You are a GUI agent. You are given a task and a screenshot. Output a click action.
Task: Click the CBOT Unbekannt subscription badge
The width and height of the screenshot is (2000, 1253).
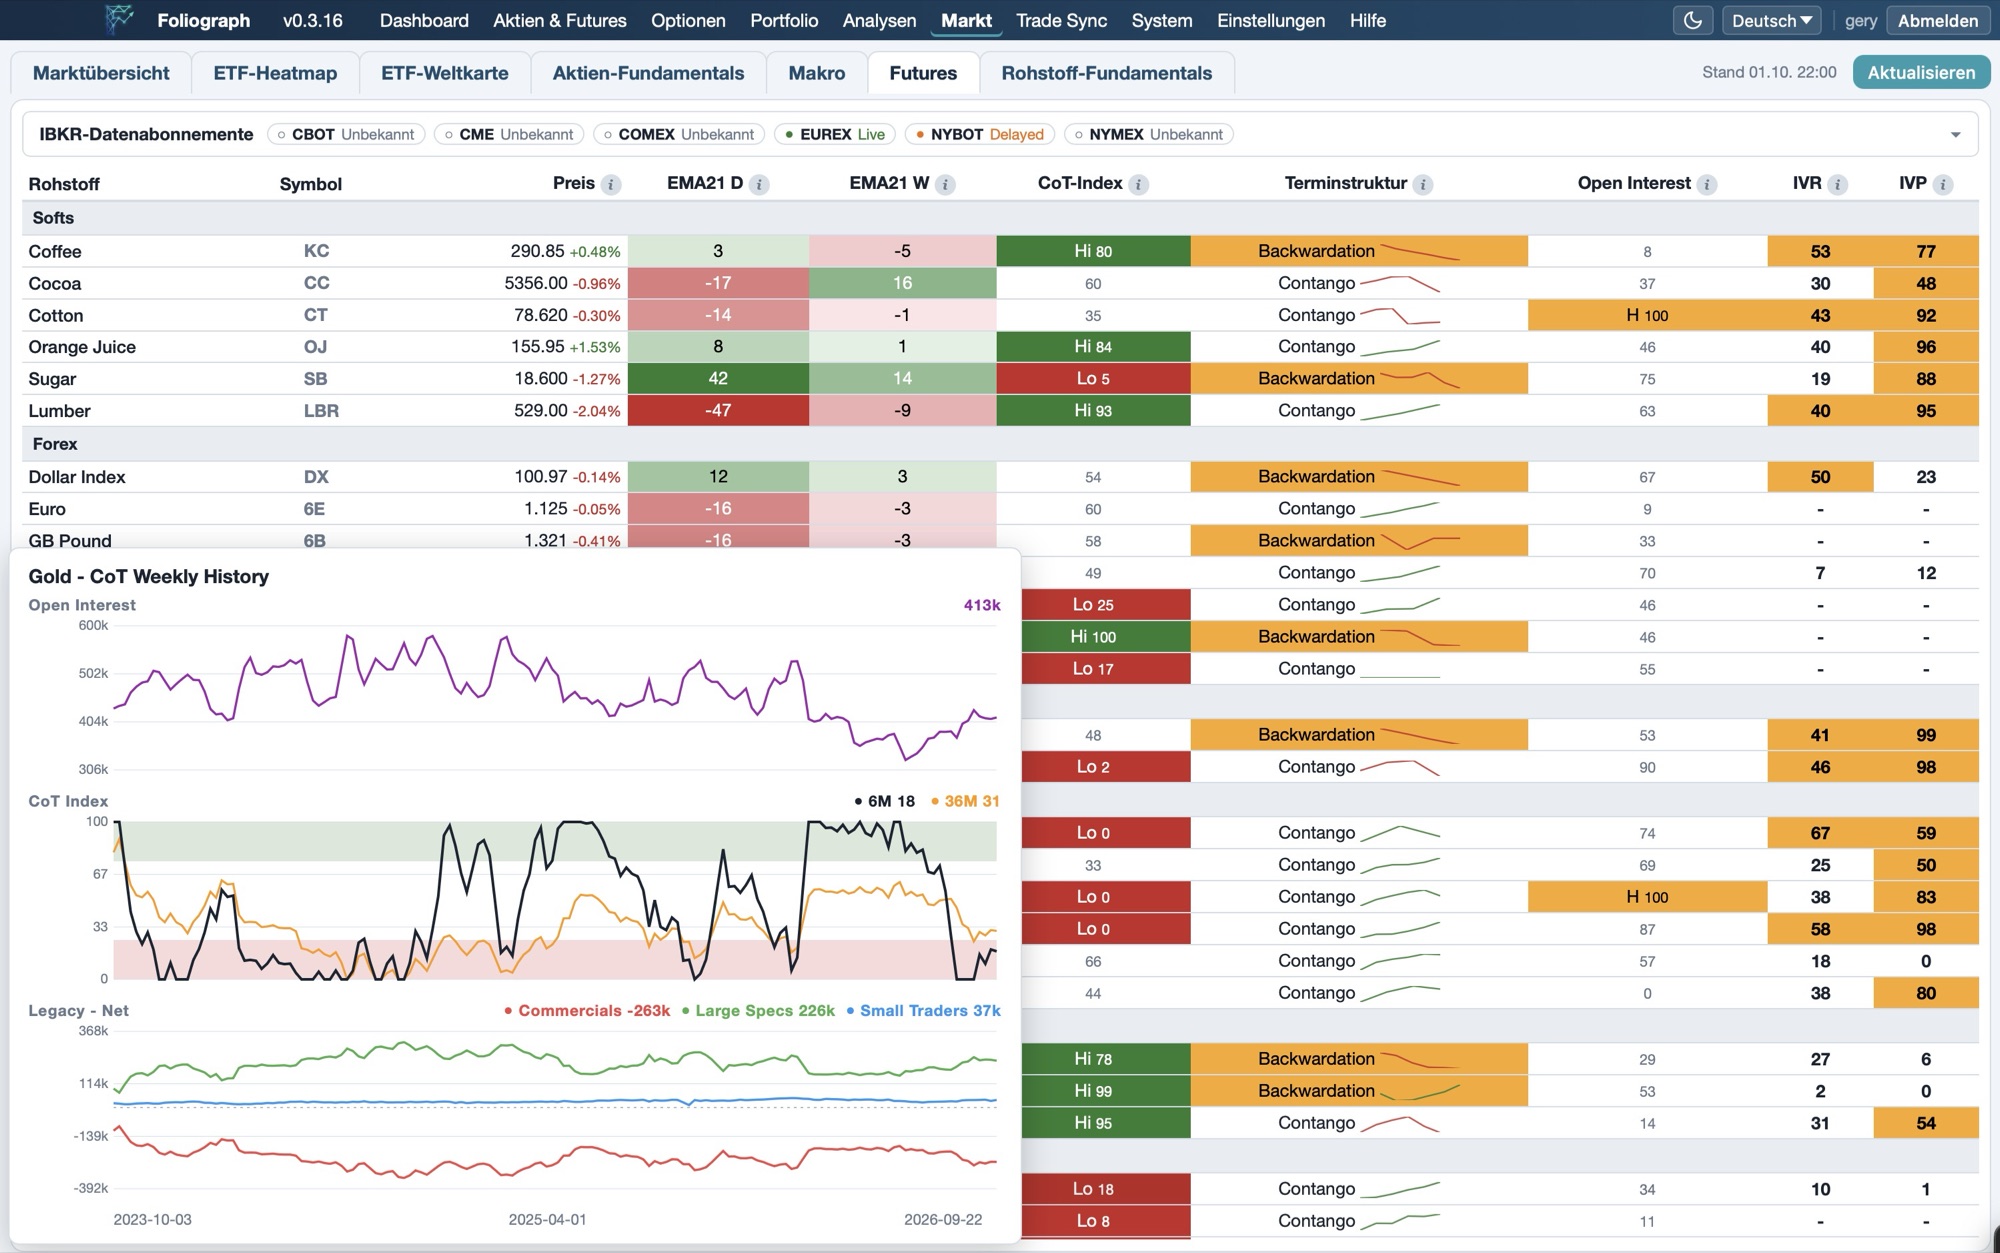point(346,134)
